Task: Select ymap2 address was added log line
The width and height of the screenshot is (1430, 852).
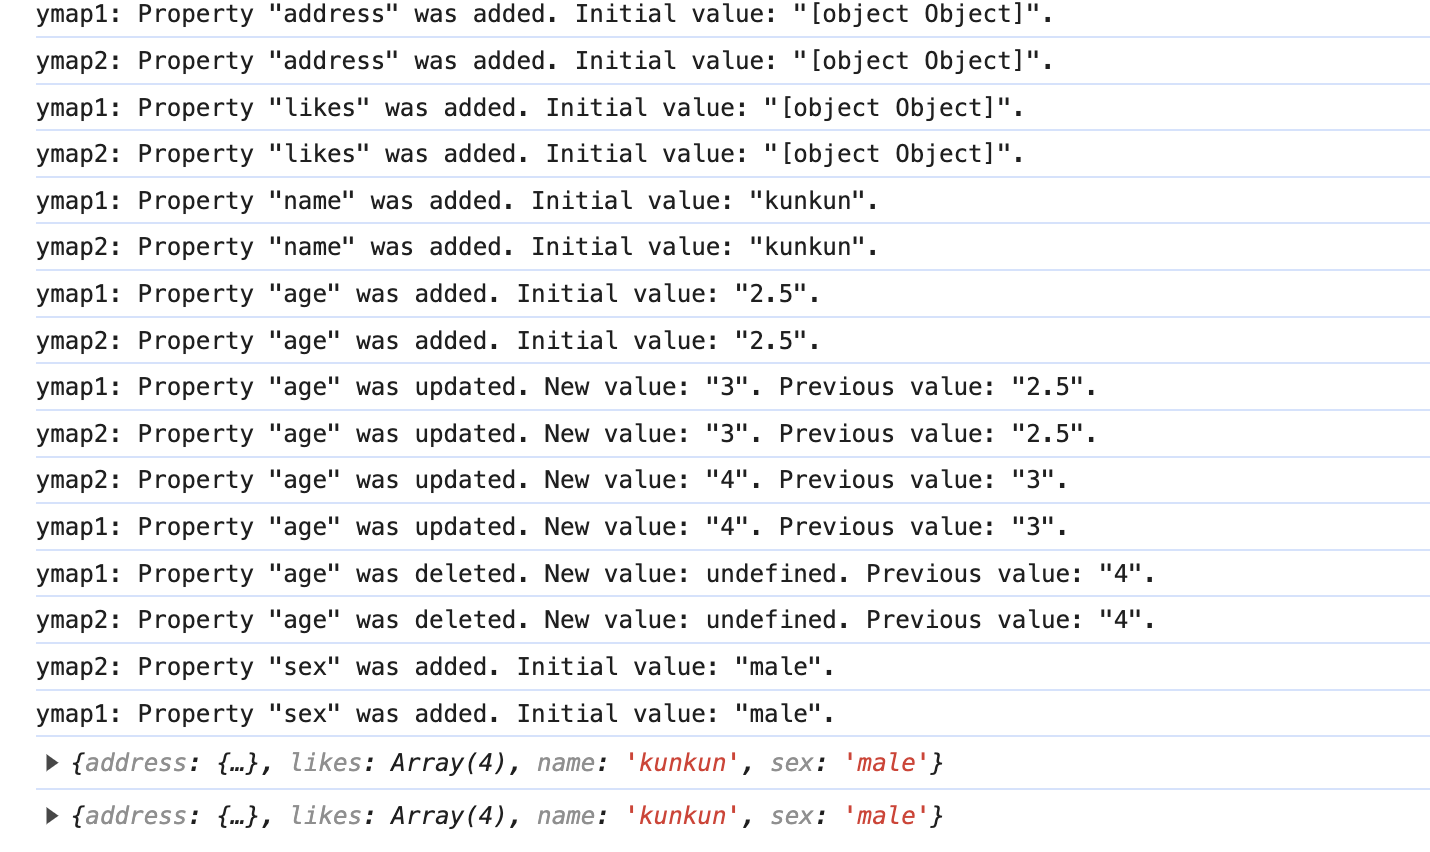Action: (545, 61)
